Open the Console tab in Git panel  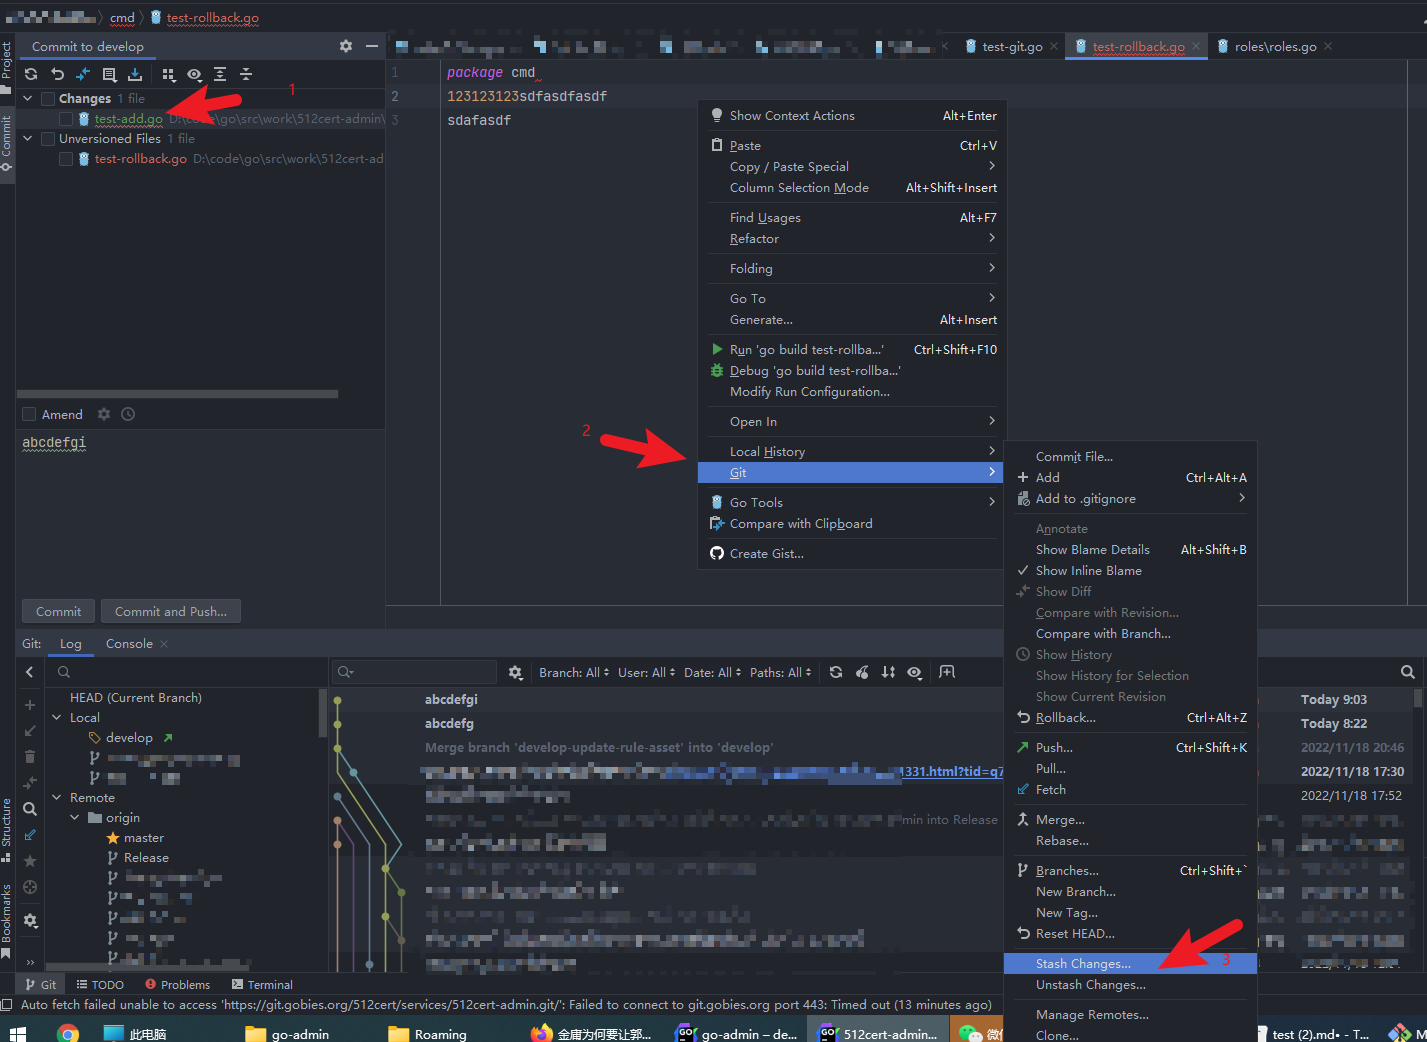click(x=129, y=644)
